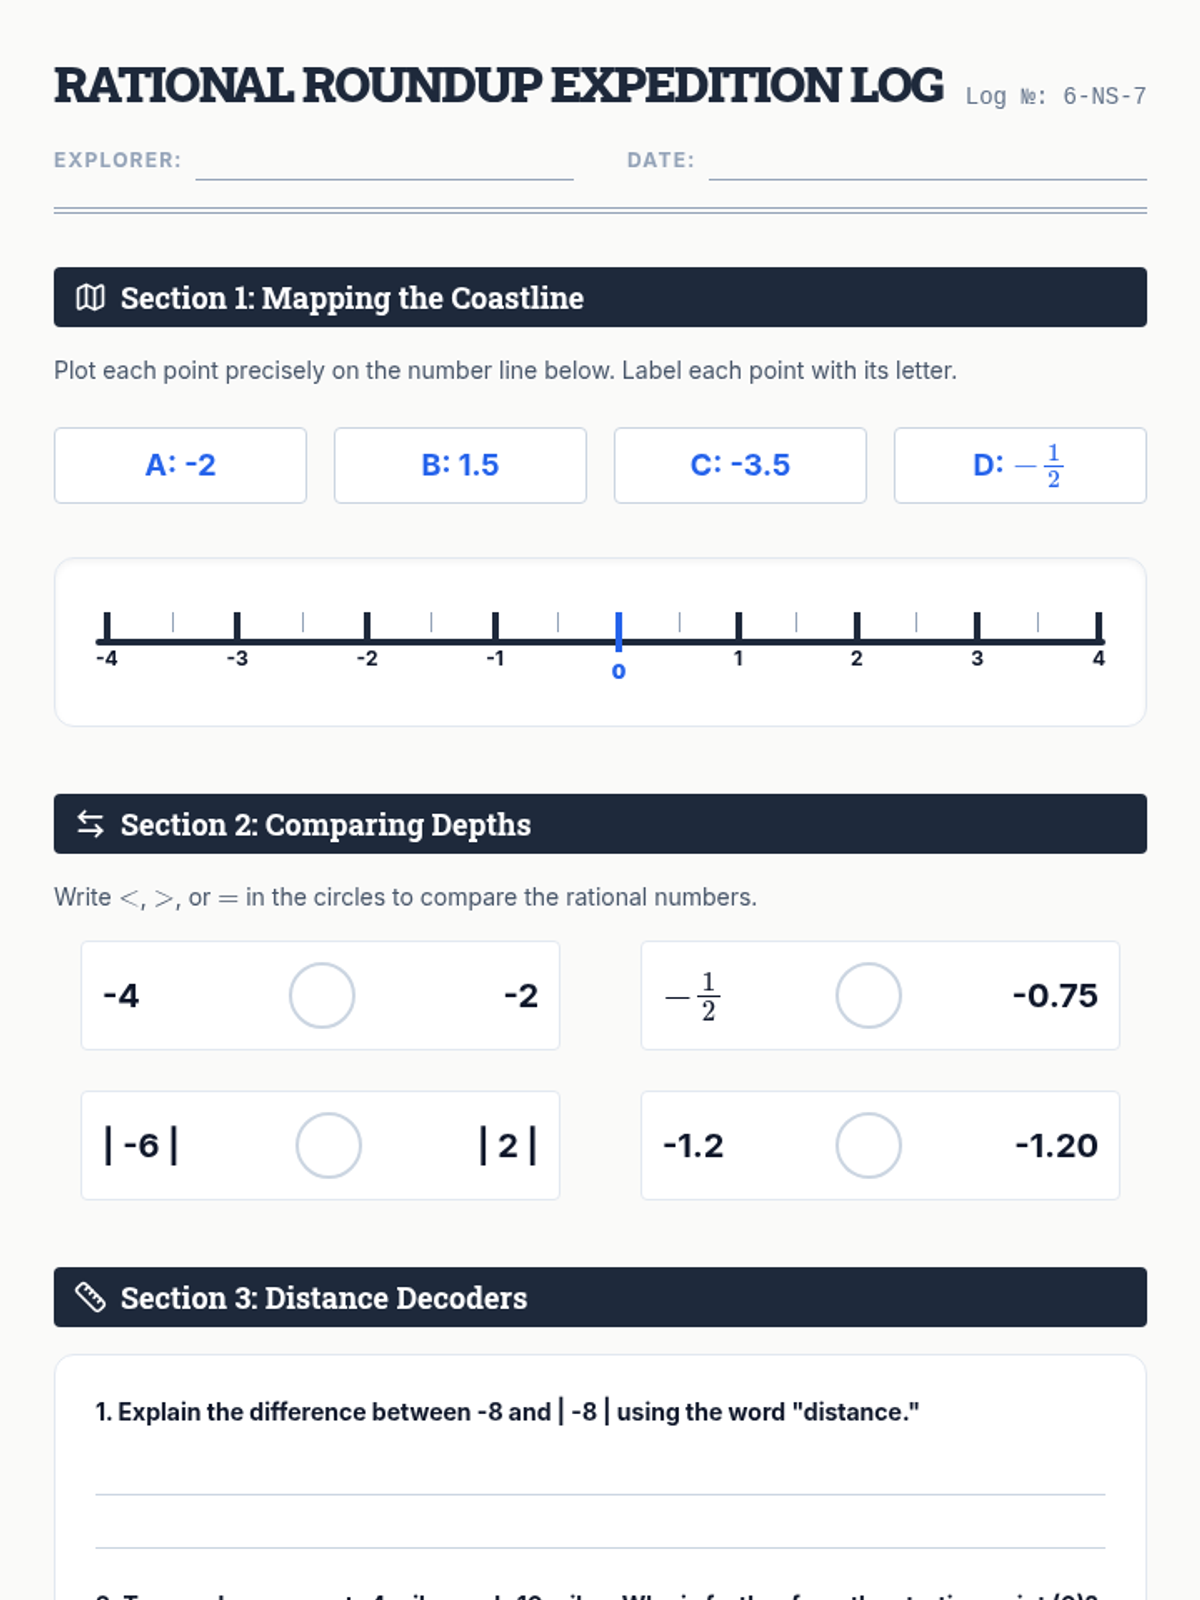The image size is (1200, 1600).
Task: Click the -2 tick on the number line
Action: pyautogui.click(x=367, y=627)
